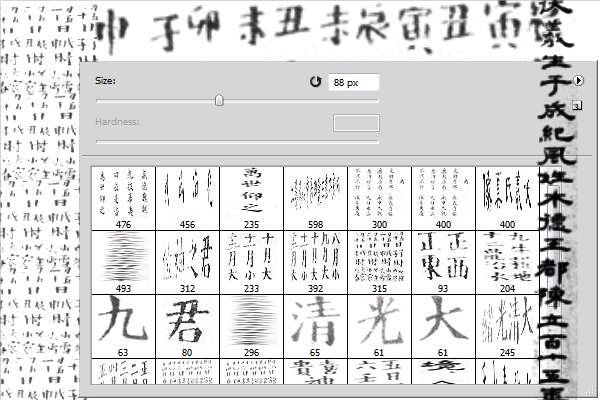Select the 315 brush preset

point(380,262)
